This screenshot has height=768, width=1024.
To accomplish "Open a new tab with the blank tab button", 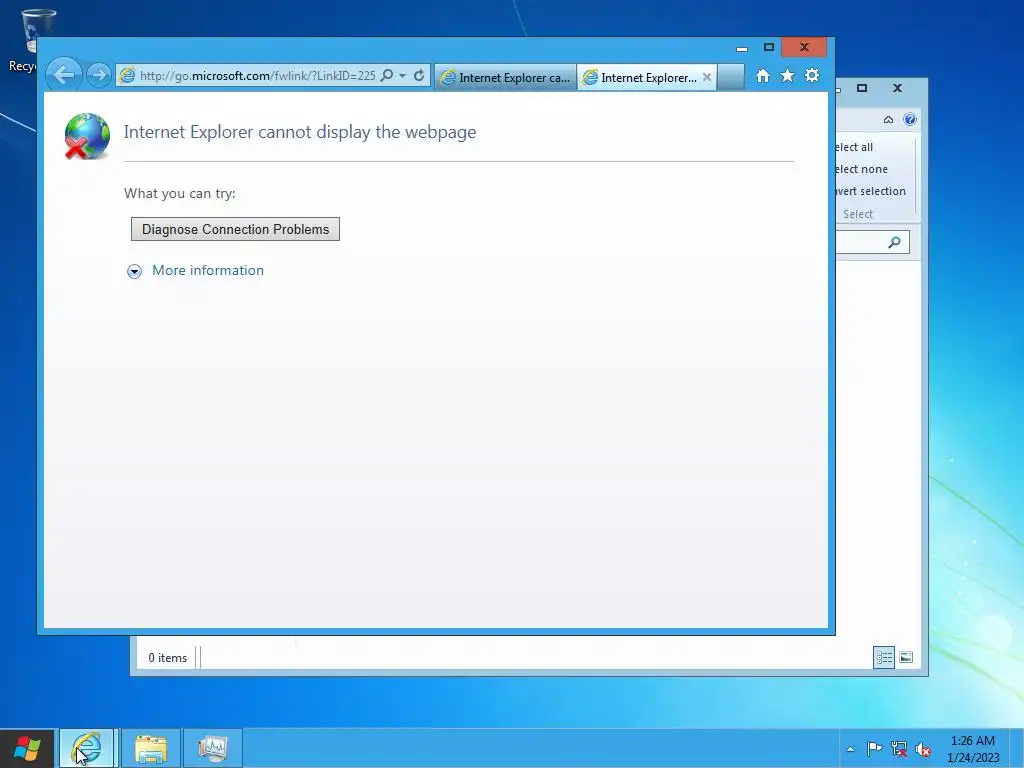I will point(731,77).
